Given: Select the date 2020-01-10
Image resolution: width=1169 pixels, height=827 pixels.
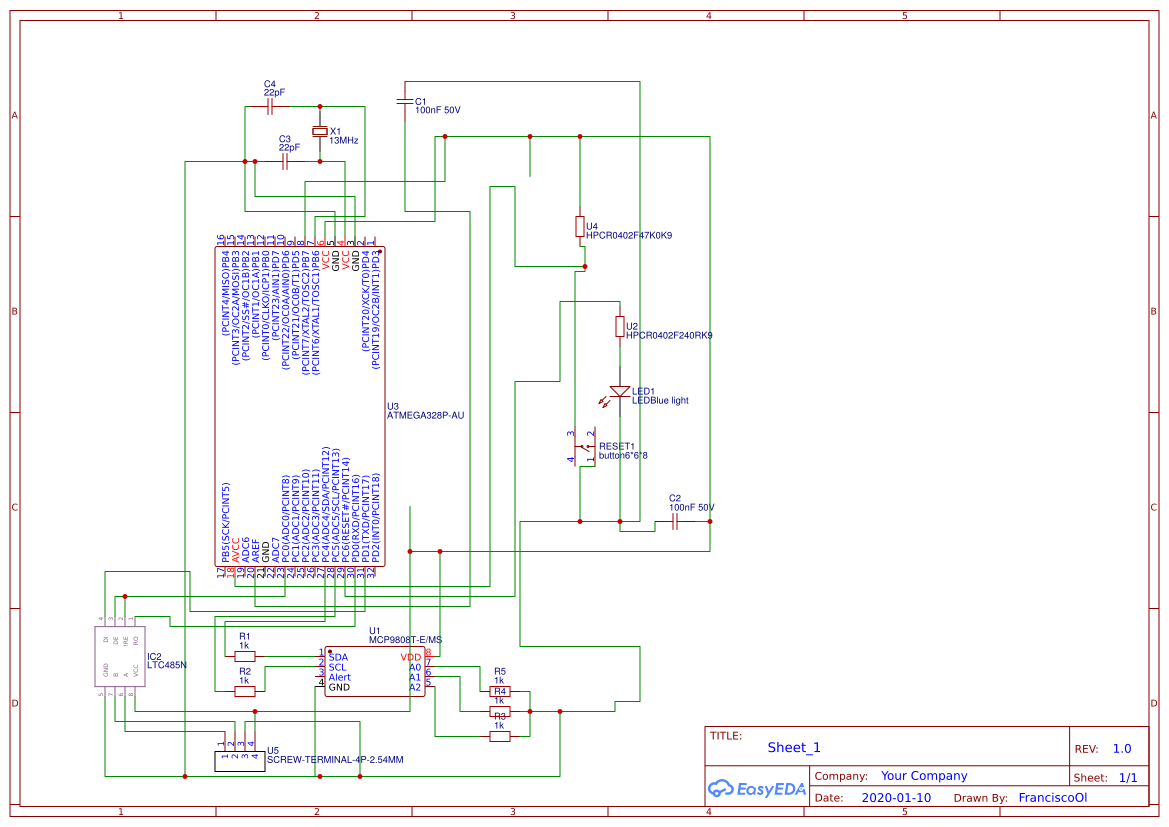Looking at the screenshot, I should [x=897, y=797].
